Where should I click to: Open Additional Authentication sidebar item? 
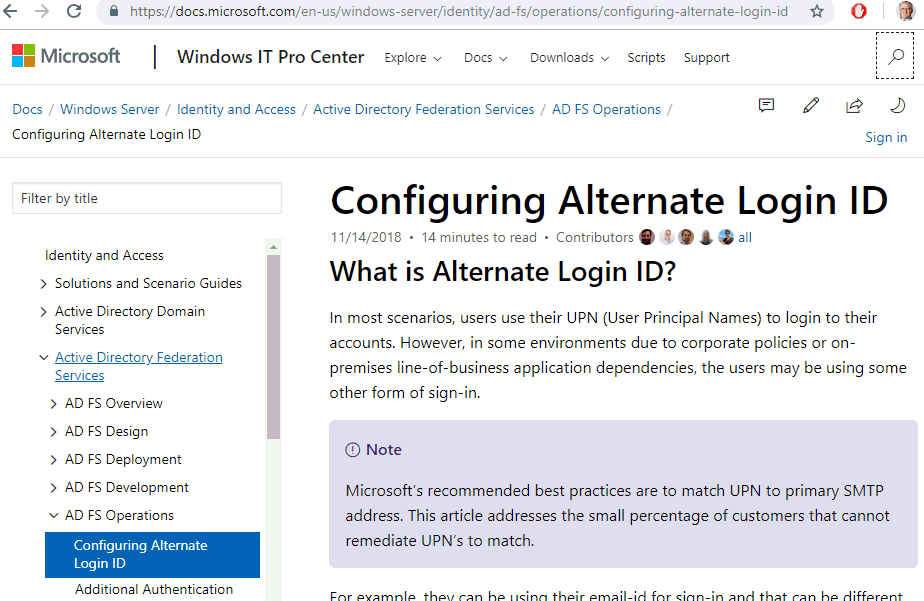154,589
